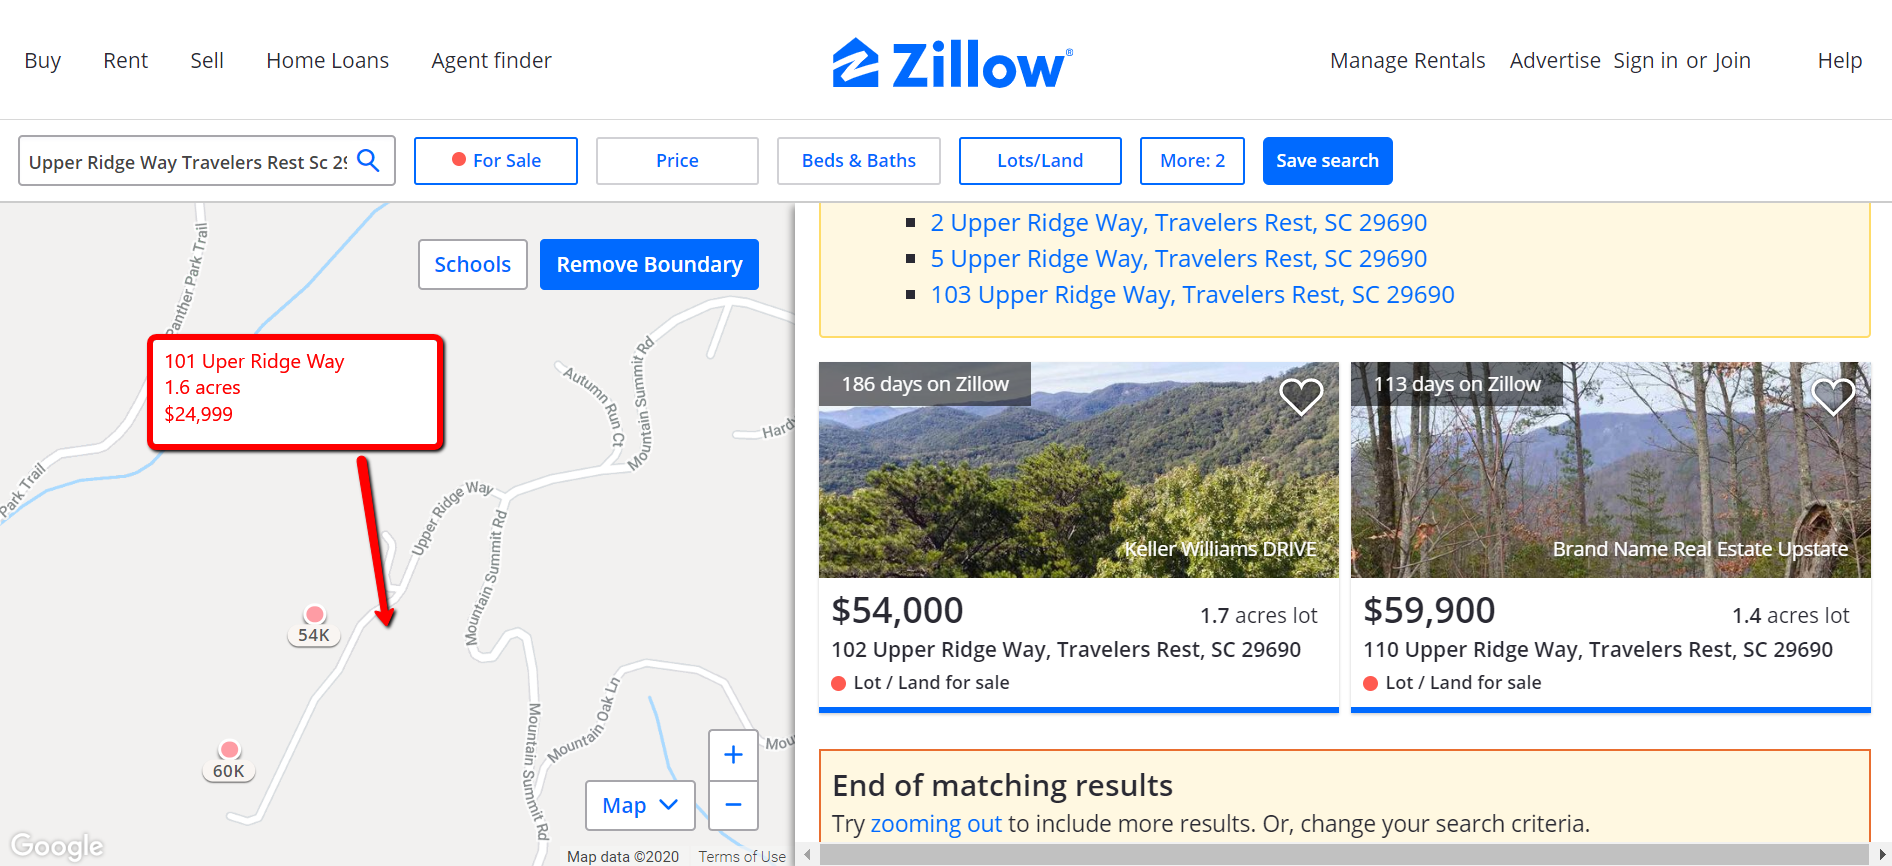
Task: Open the 103 Upper Ridge Way link
Action: point(1192,295)
